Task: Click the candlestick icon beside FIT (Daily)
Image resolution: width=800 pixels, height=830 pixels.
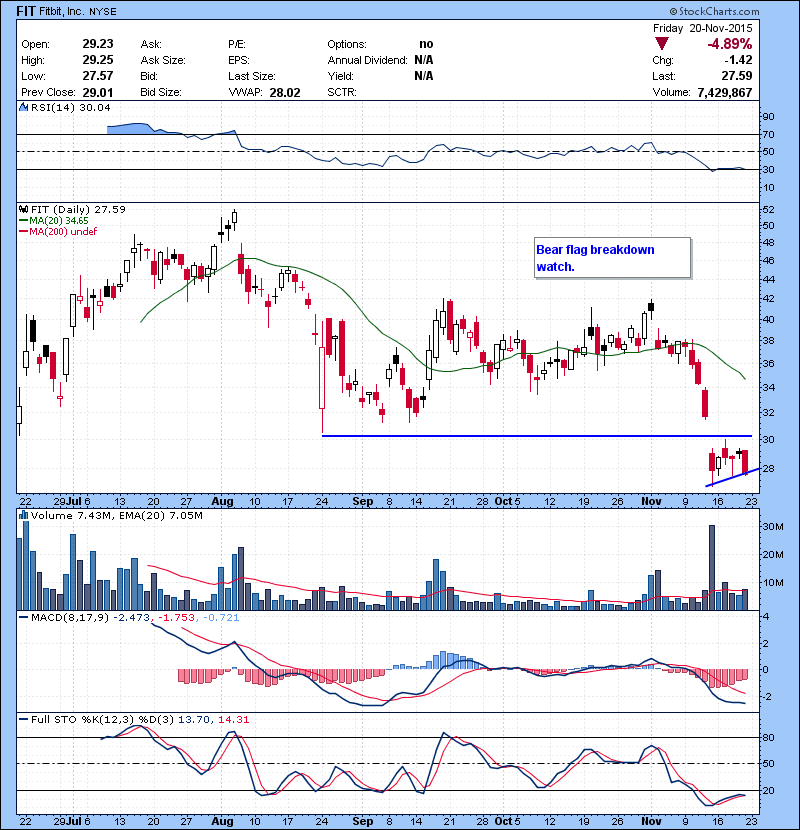Action: [23, 210]
